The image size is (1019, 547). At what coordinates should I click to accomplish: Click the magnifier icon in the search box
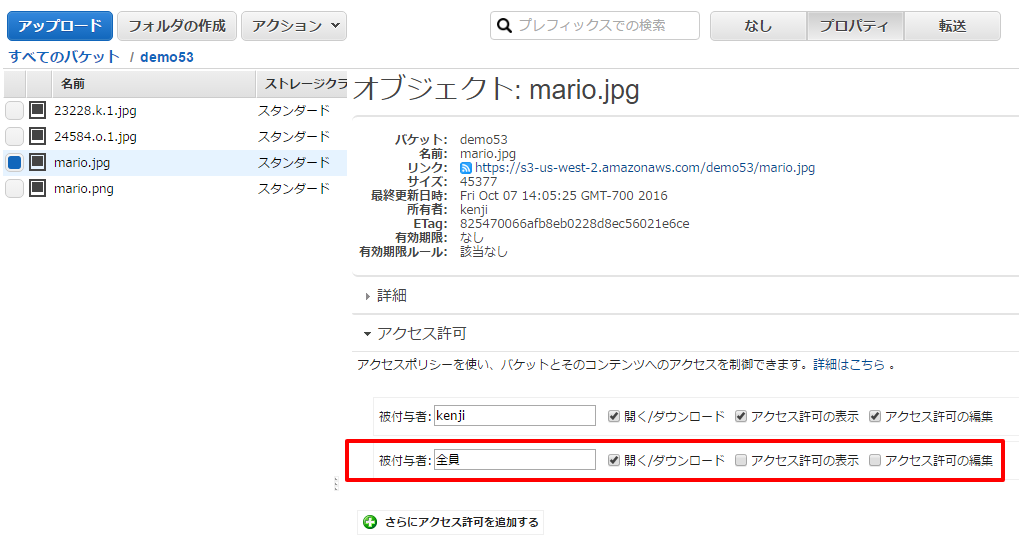[505, 26]
